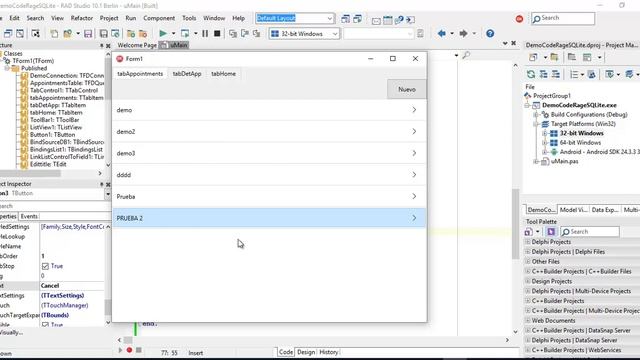
Task: Click red stop indicator near IDE search
Action: click(519, 19)
